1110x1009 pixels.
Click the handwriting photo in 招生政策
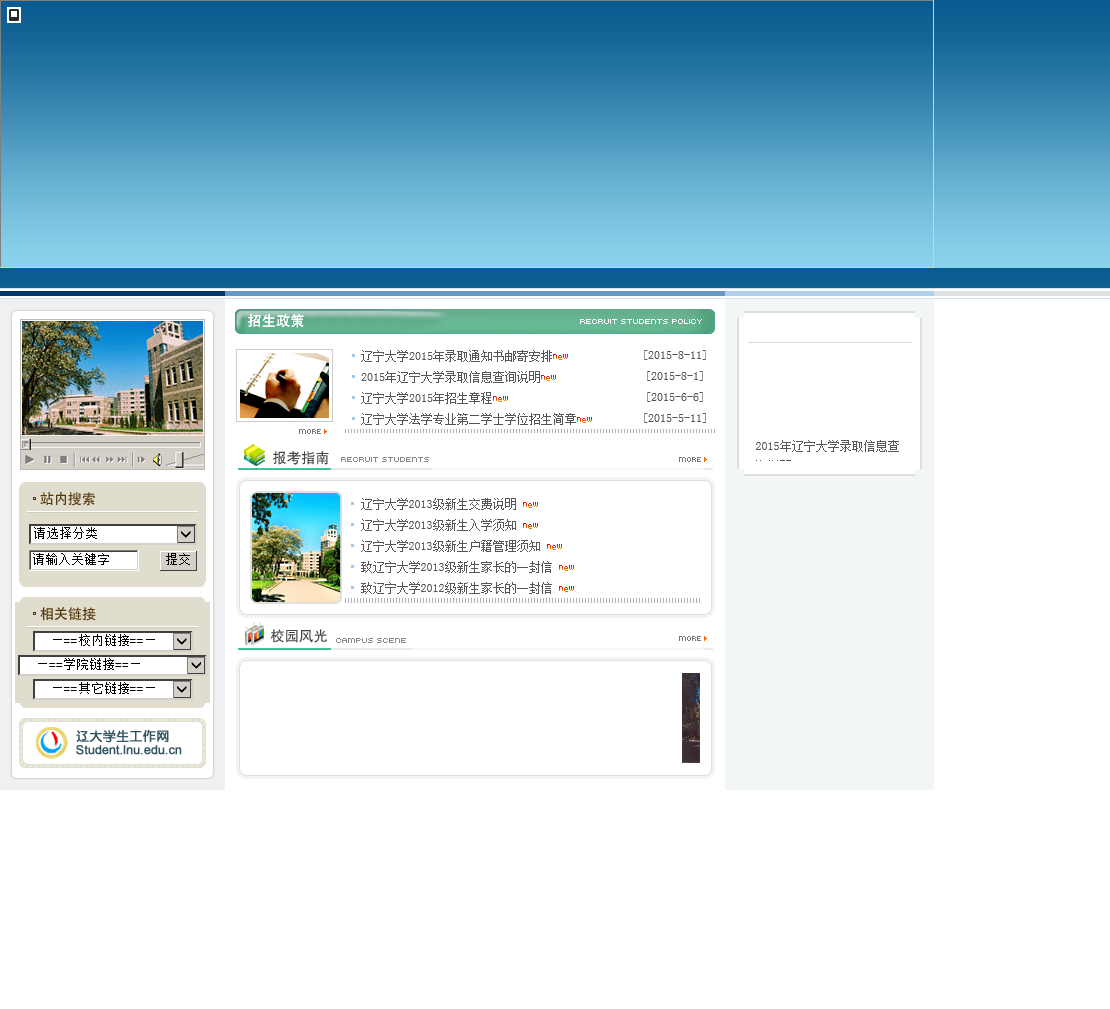point(285,385)
